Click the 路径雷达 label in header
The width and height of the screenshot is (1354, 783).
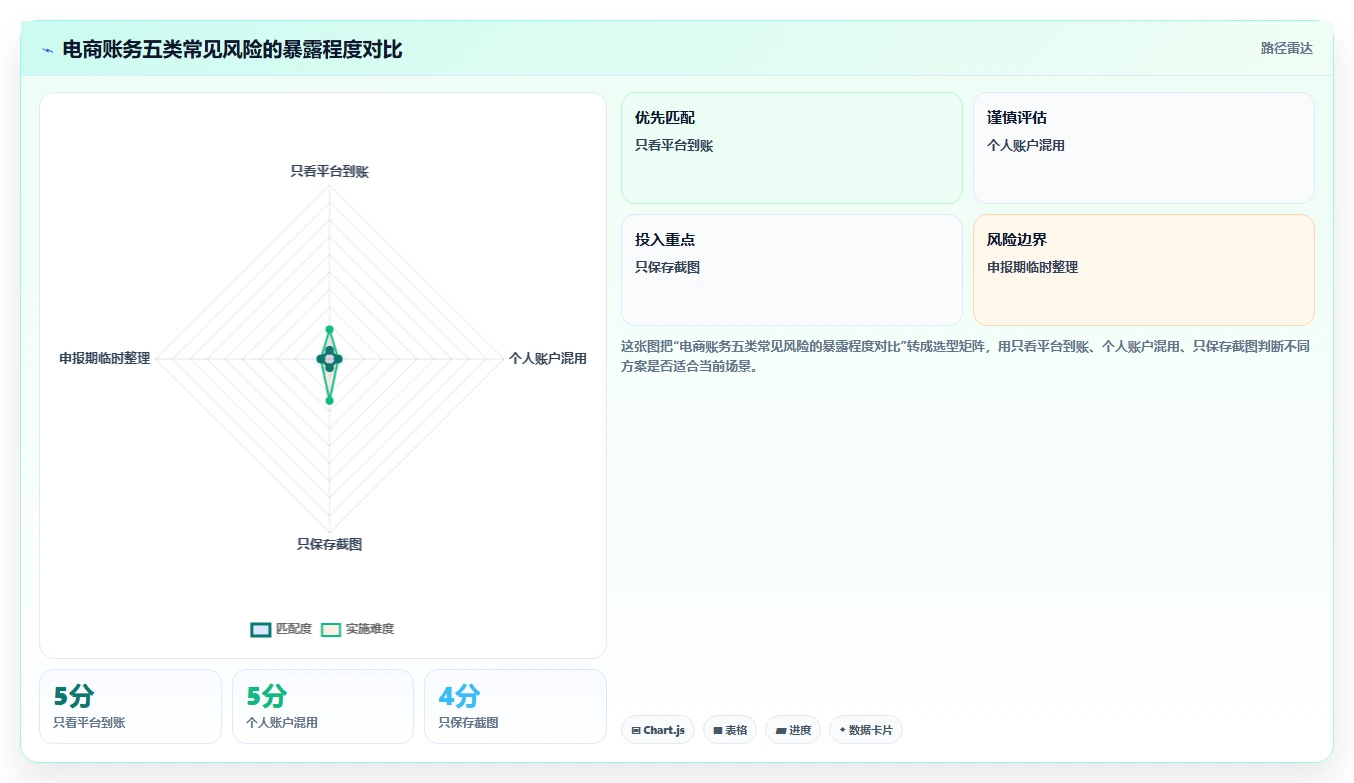(x=1286, y=48)
